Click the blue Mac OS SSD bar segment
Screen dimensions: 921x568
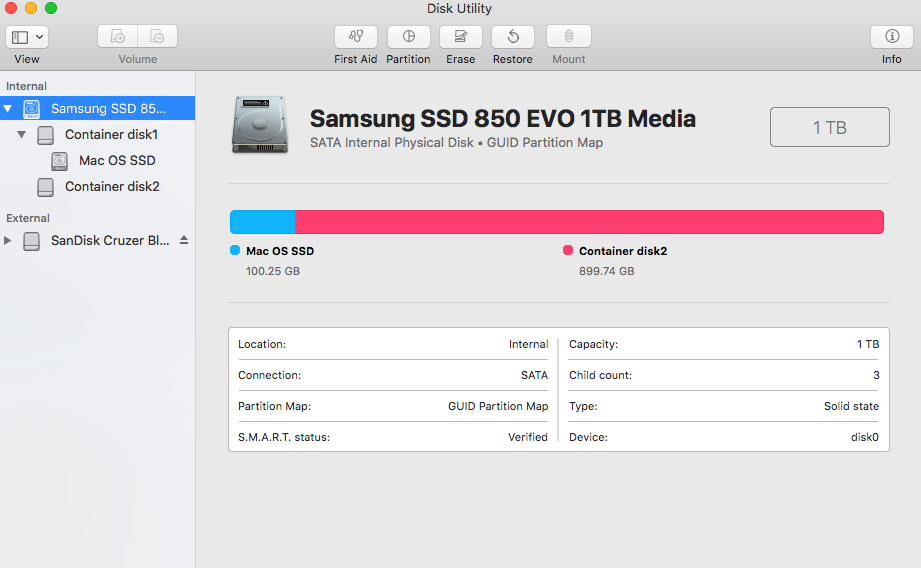[263, 222]
